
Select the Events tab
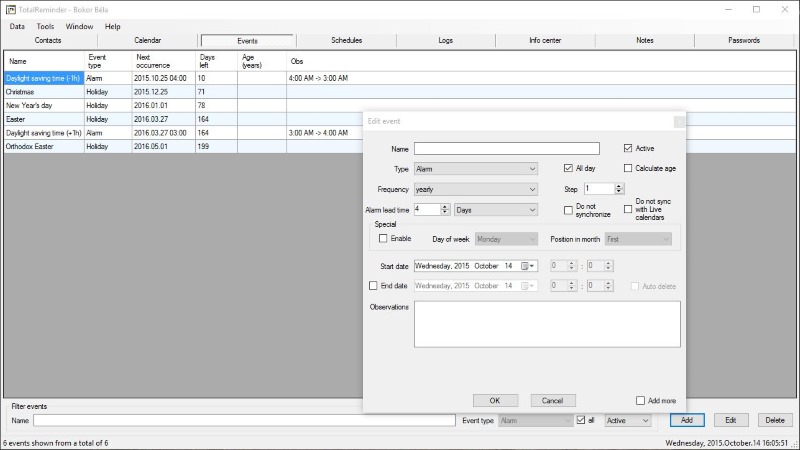click(247, 41)
